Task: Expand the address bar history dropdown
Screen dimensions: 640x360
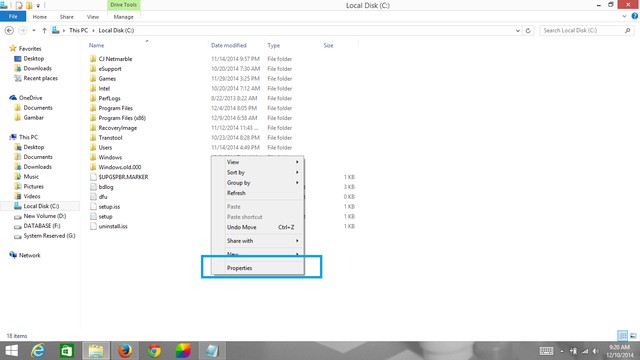Action: click(518, 30)
